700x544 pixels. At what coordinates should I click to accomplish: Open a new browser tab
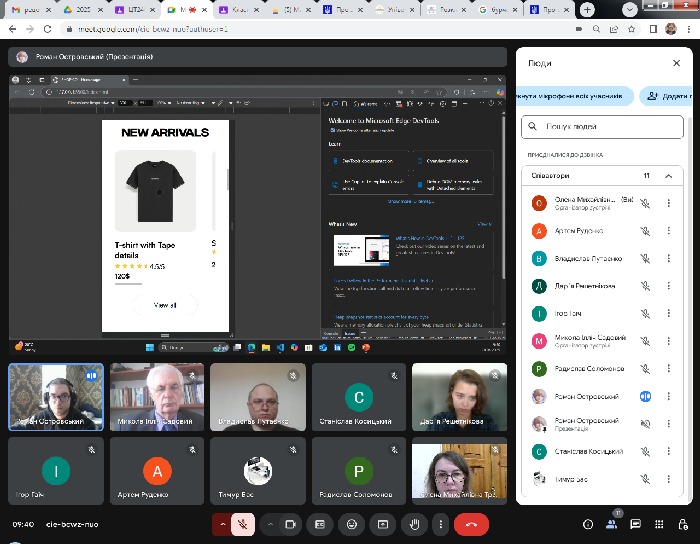tap(586, 9)
